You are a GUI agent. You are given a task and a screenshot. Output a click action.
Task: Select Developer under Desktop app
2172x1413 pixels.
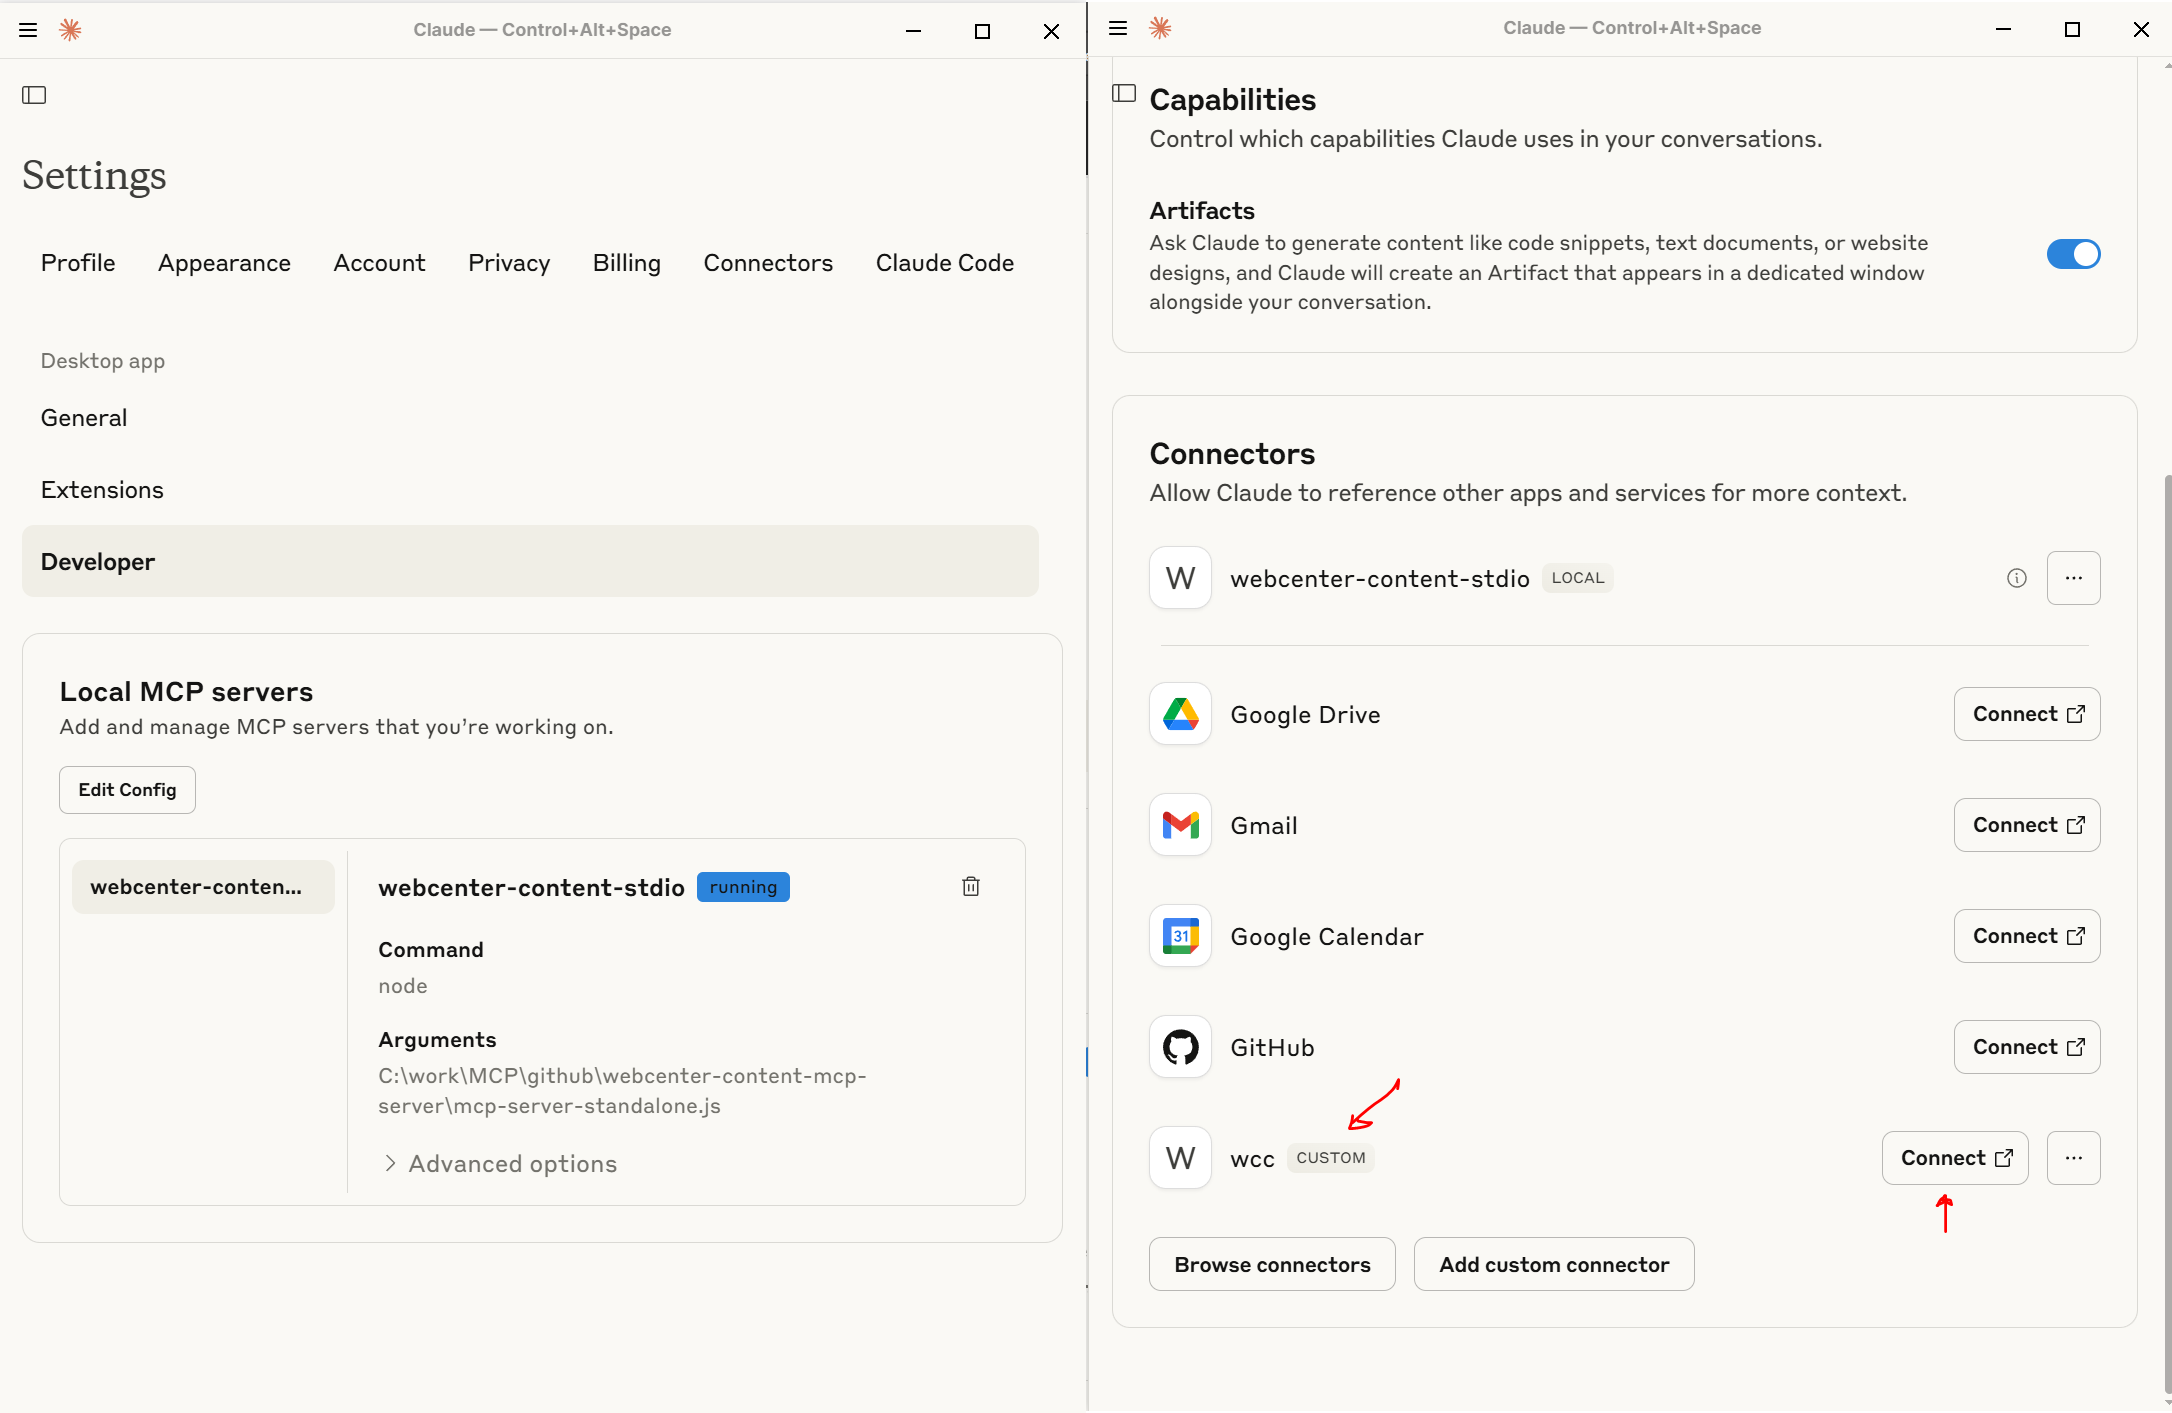tap(530, 561)
